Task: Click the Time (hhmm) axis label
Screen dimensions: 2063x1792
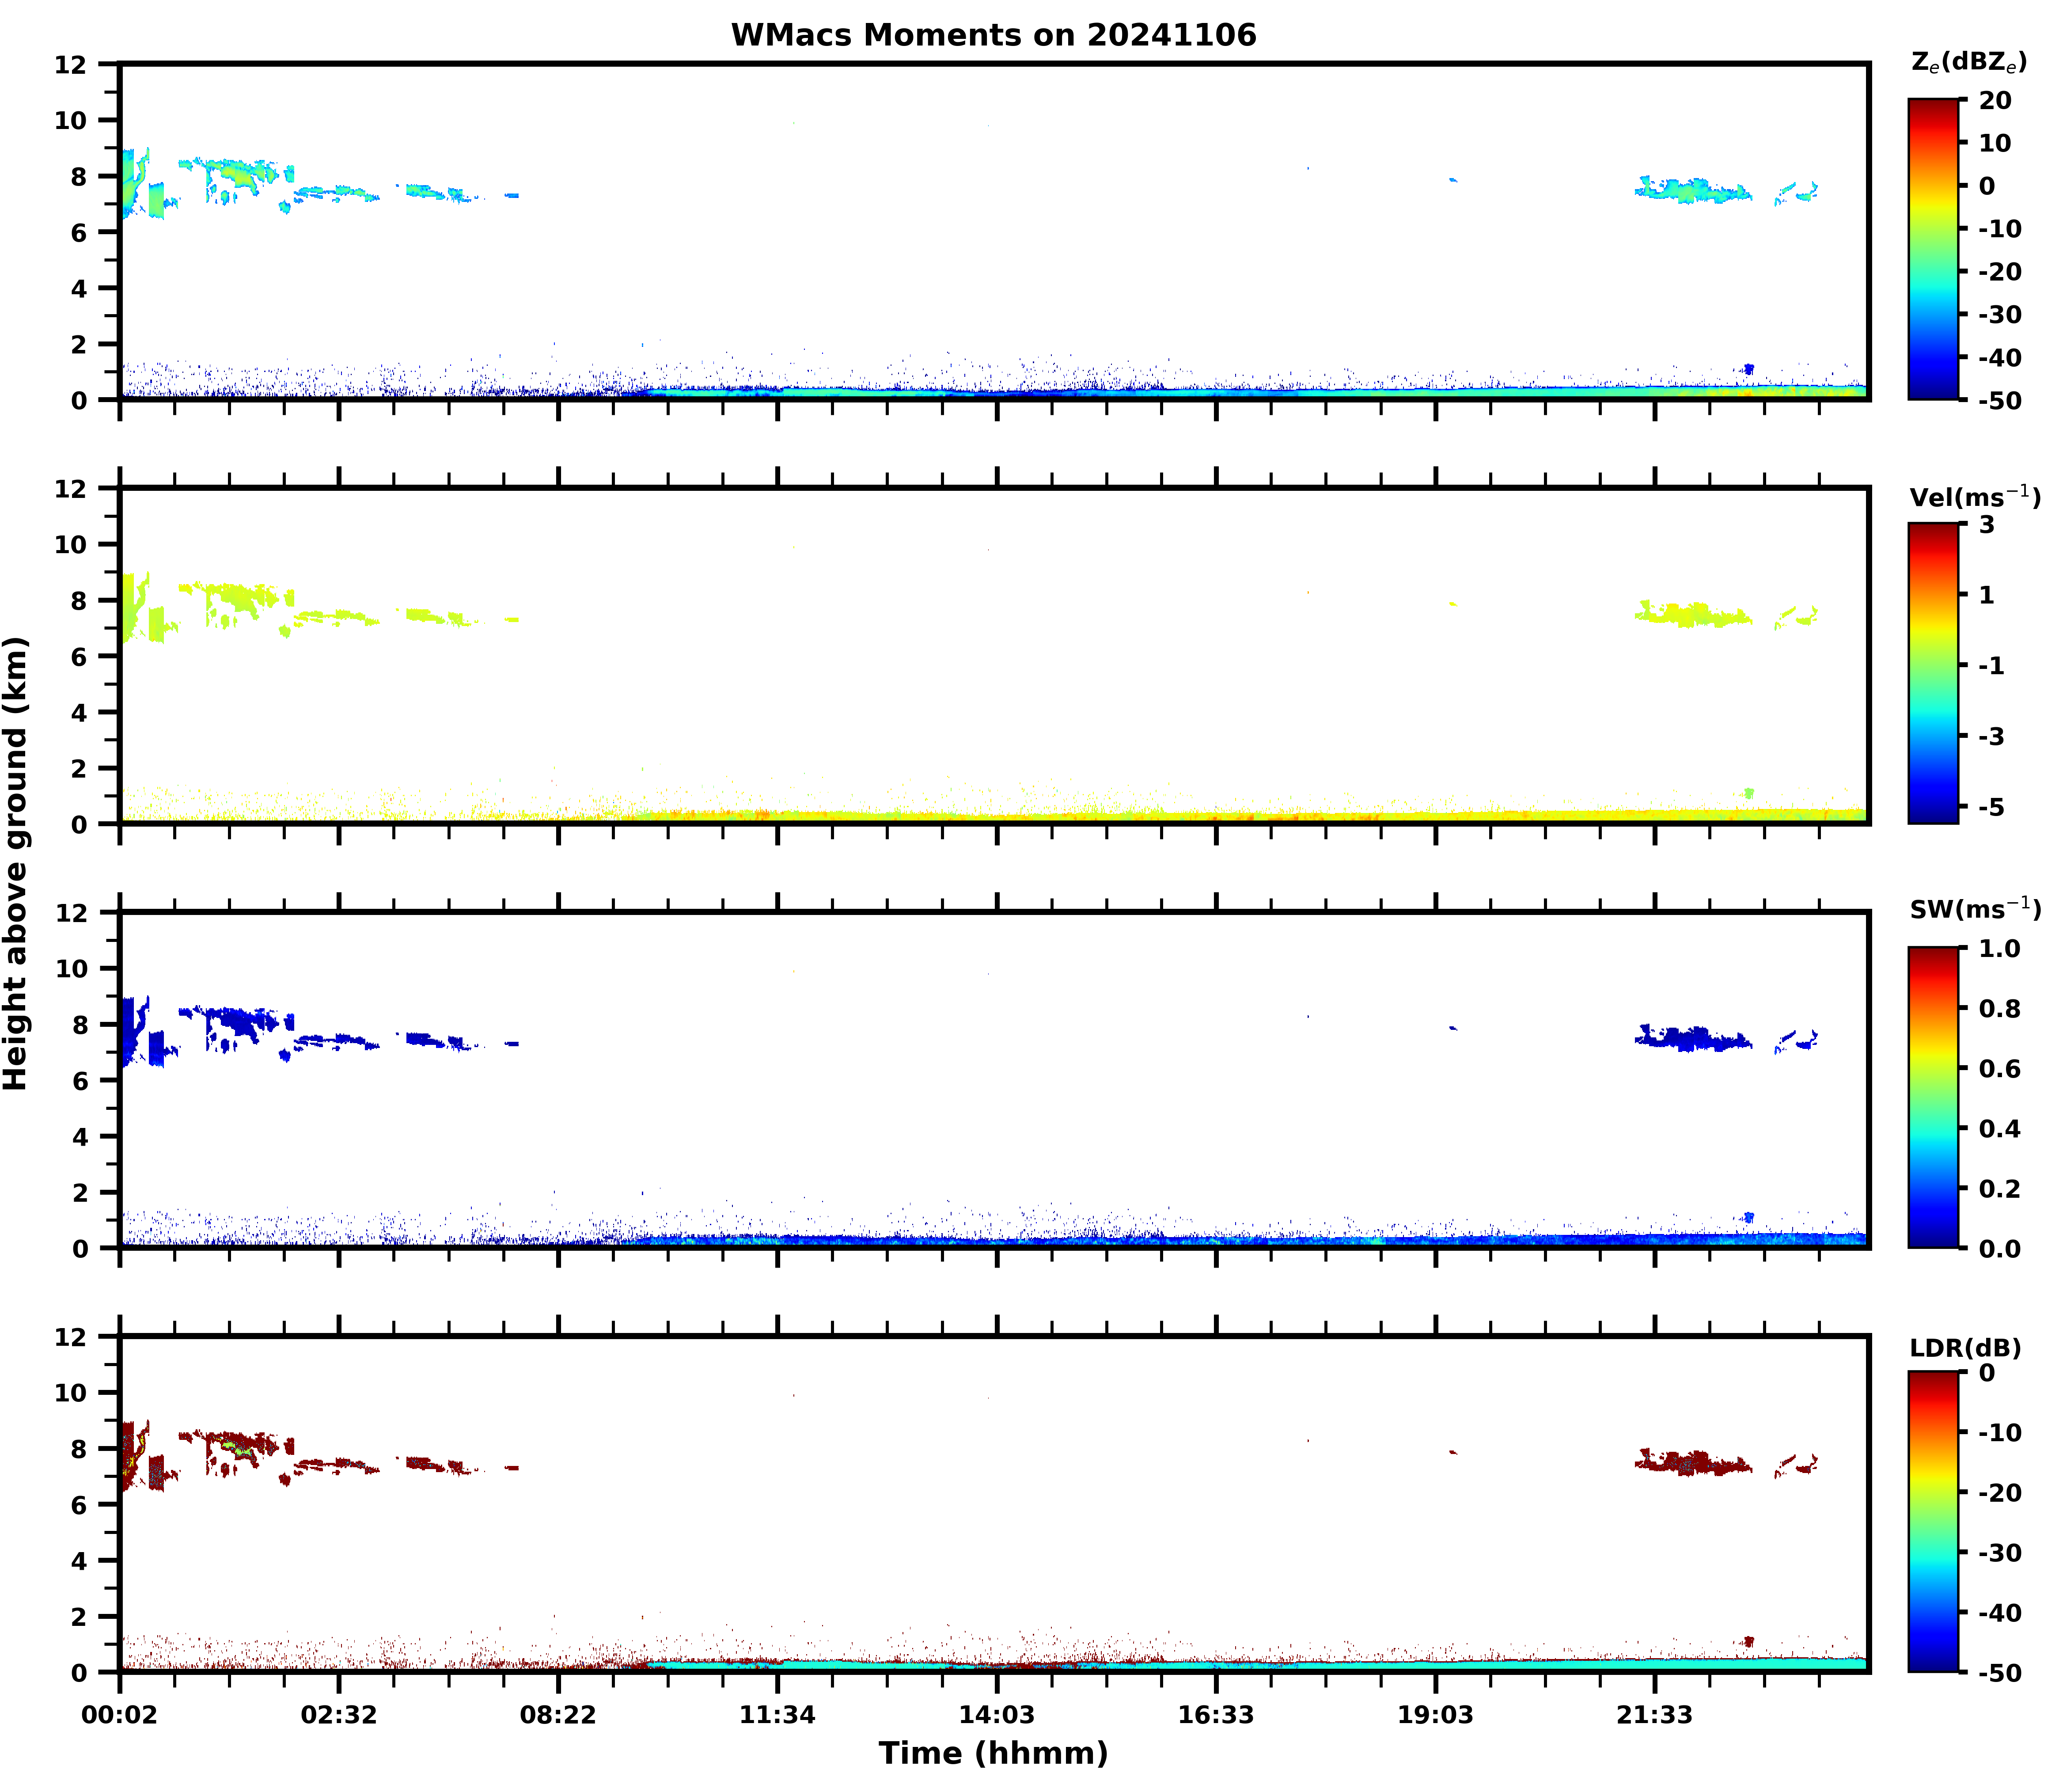Action: point(992,1753)
